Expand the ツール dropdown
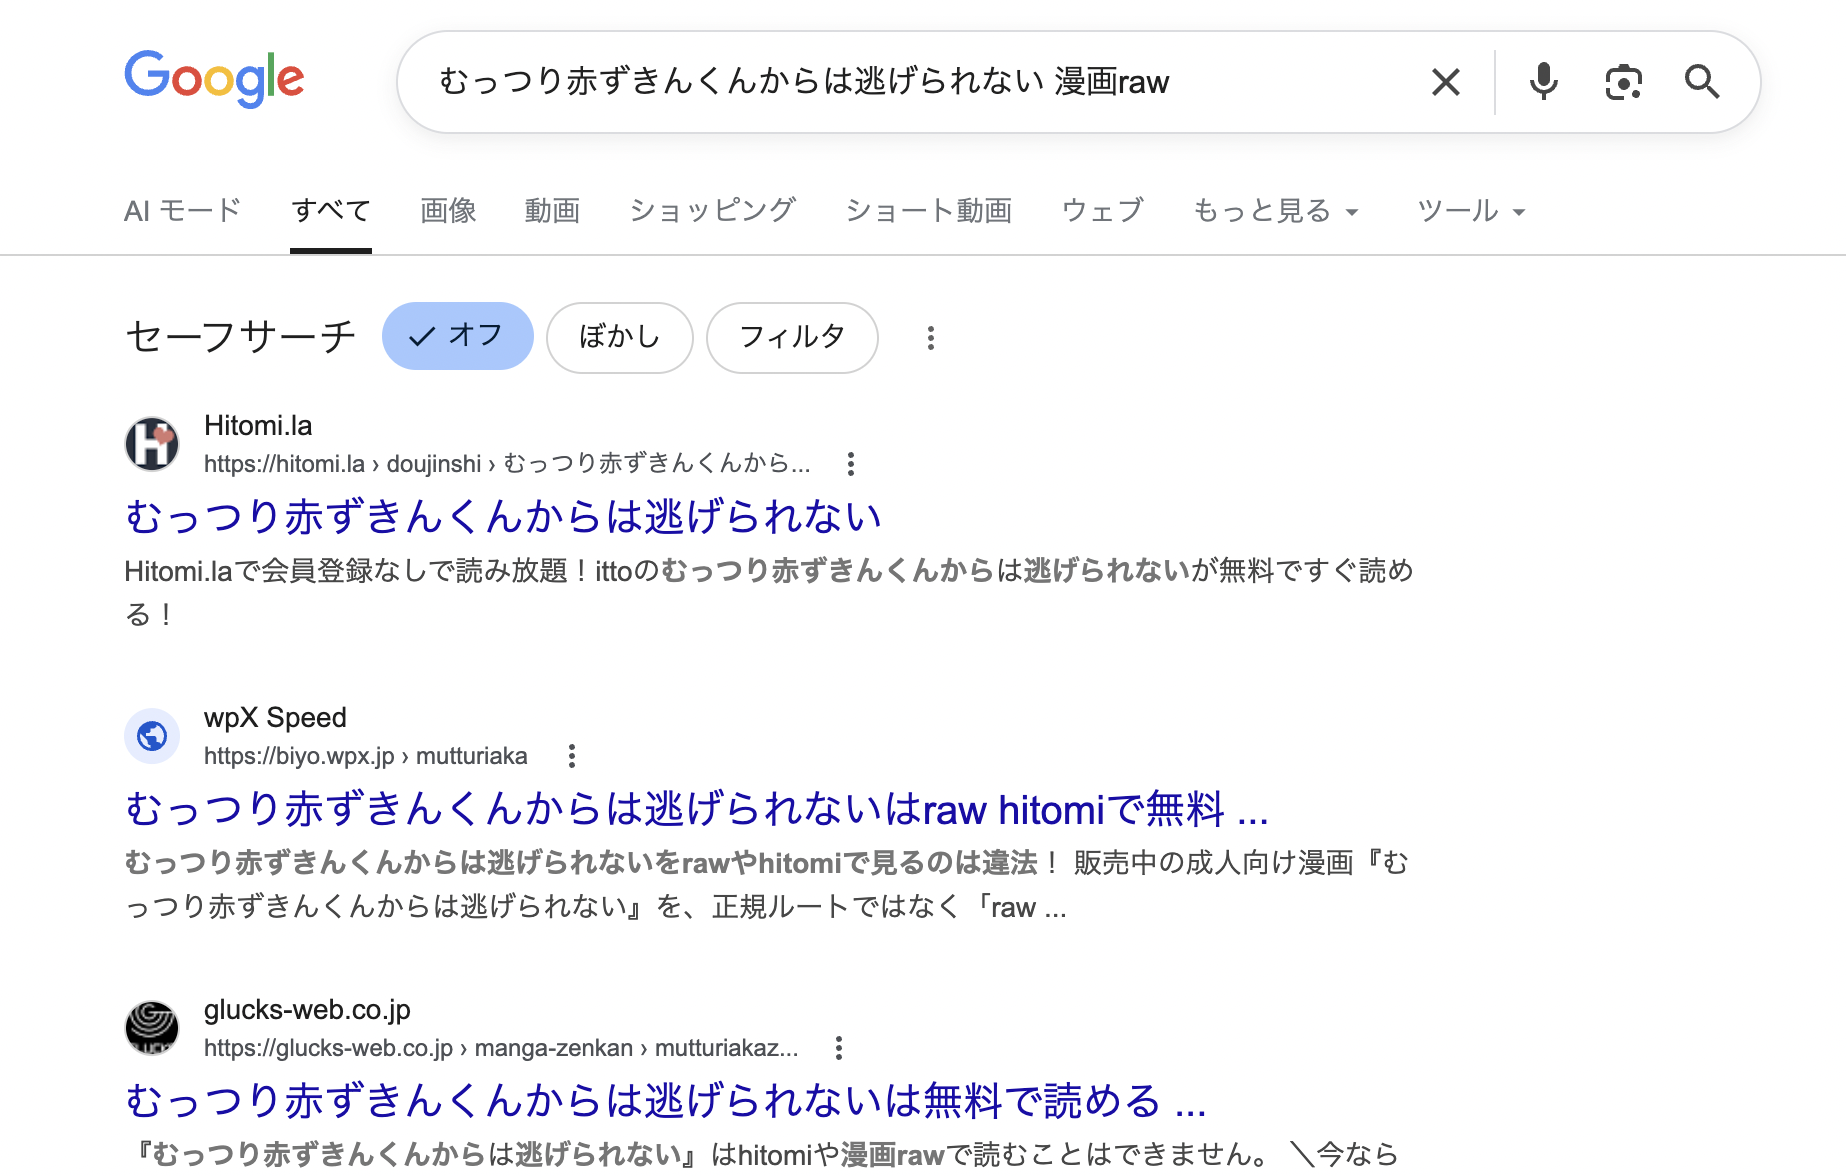 point(1471,211)
